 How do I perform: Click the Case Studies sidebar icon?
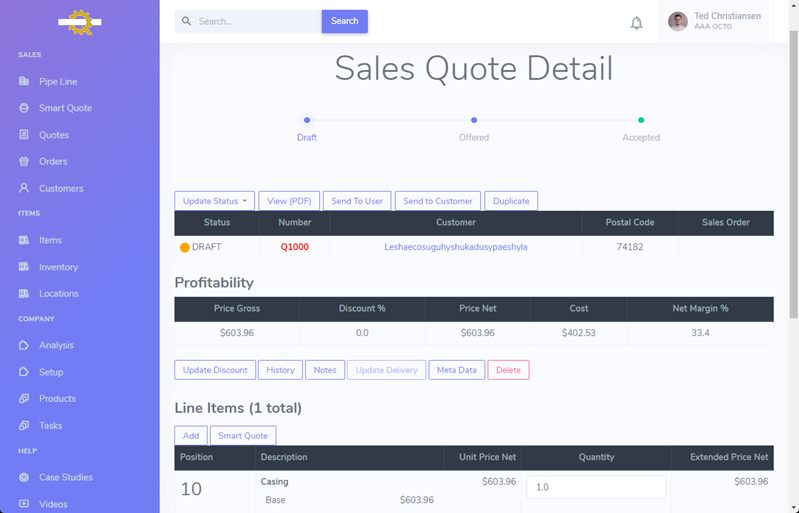tap(24, 477)
